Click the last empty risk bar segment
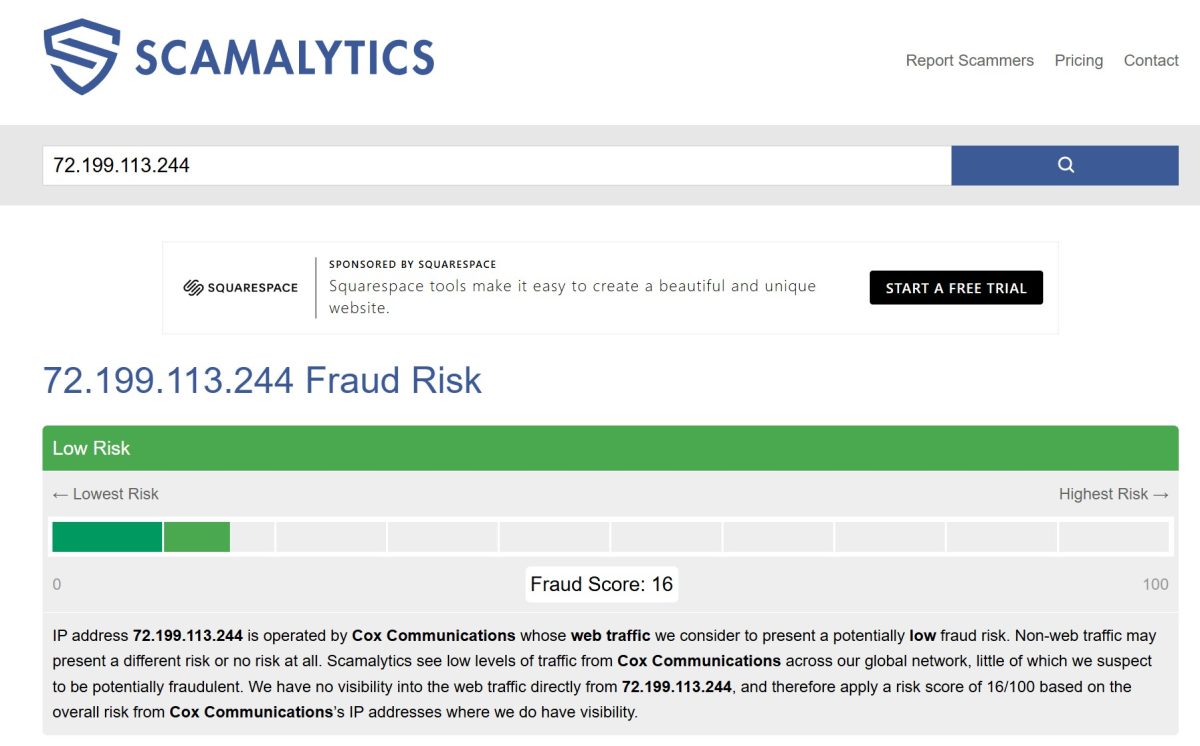1200x746 pixels. tap(1113, 537)
